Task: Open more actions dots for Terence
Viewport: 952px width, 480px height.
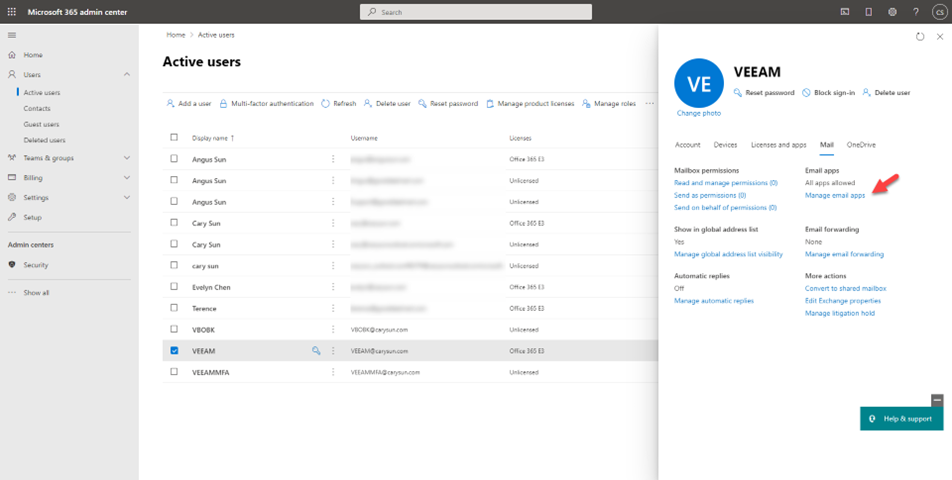Action: [333, 308]
